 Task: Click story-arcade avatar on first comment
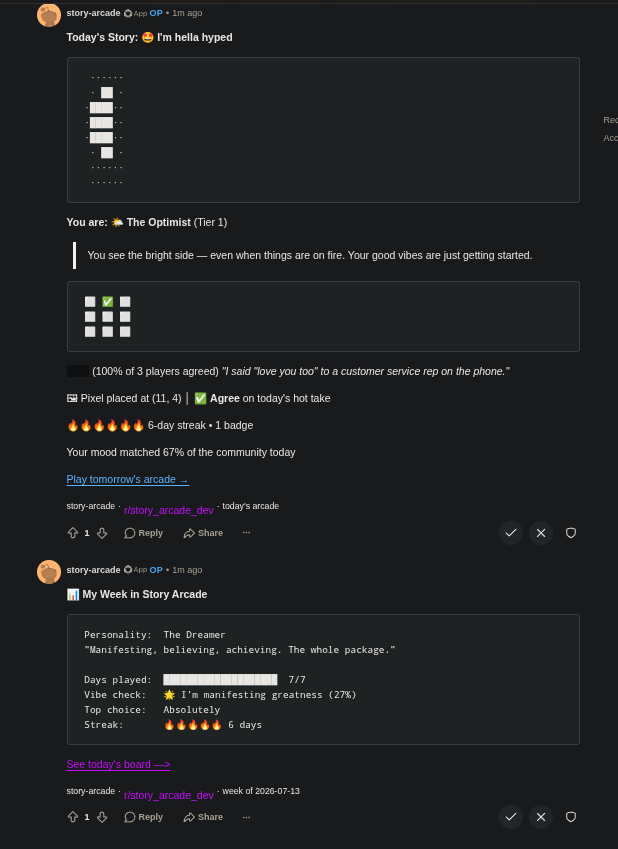[x=49, y=15]
